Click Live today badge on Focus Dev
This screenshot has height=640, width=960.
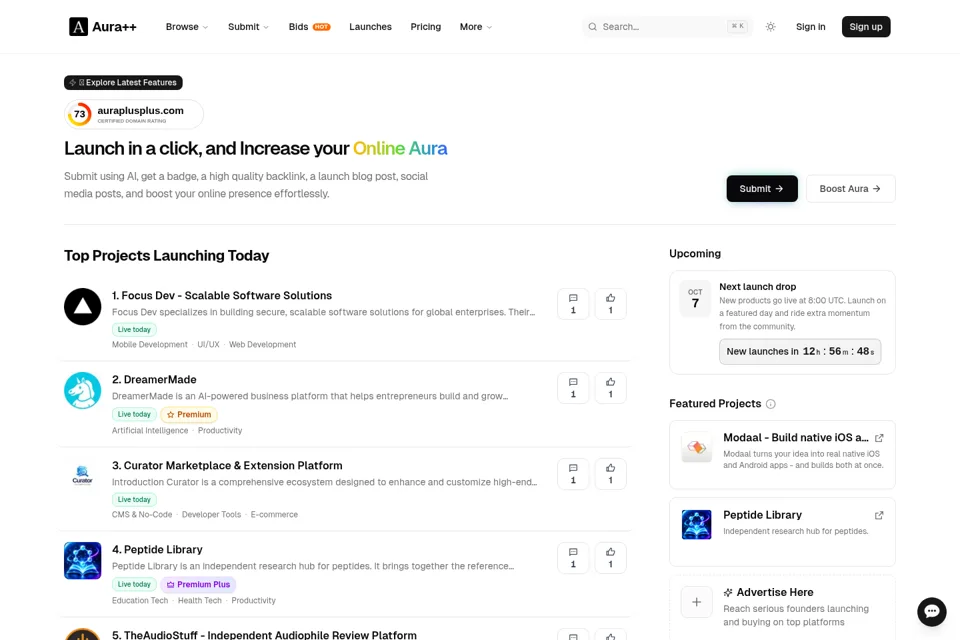134,329
